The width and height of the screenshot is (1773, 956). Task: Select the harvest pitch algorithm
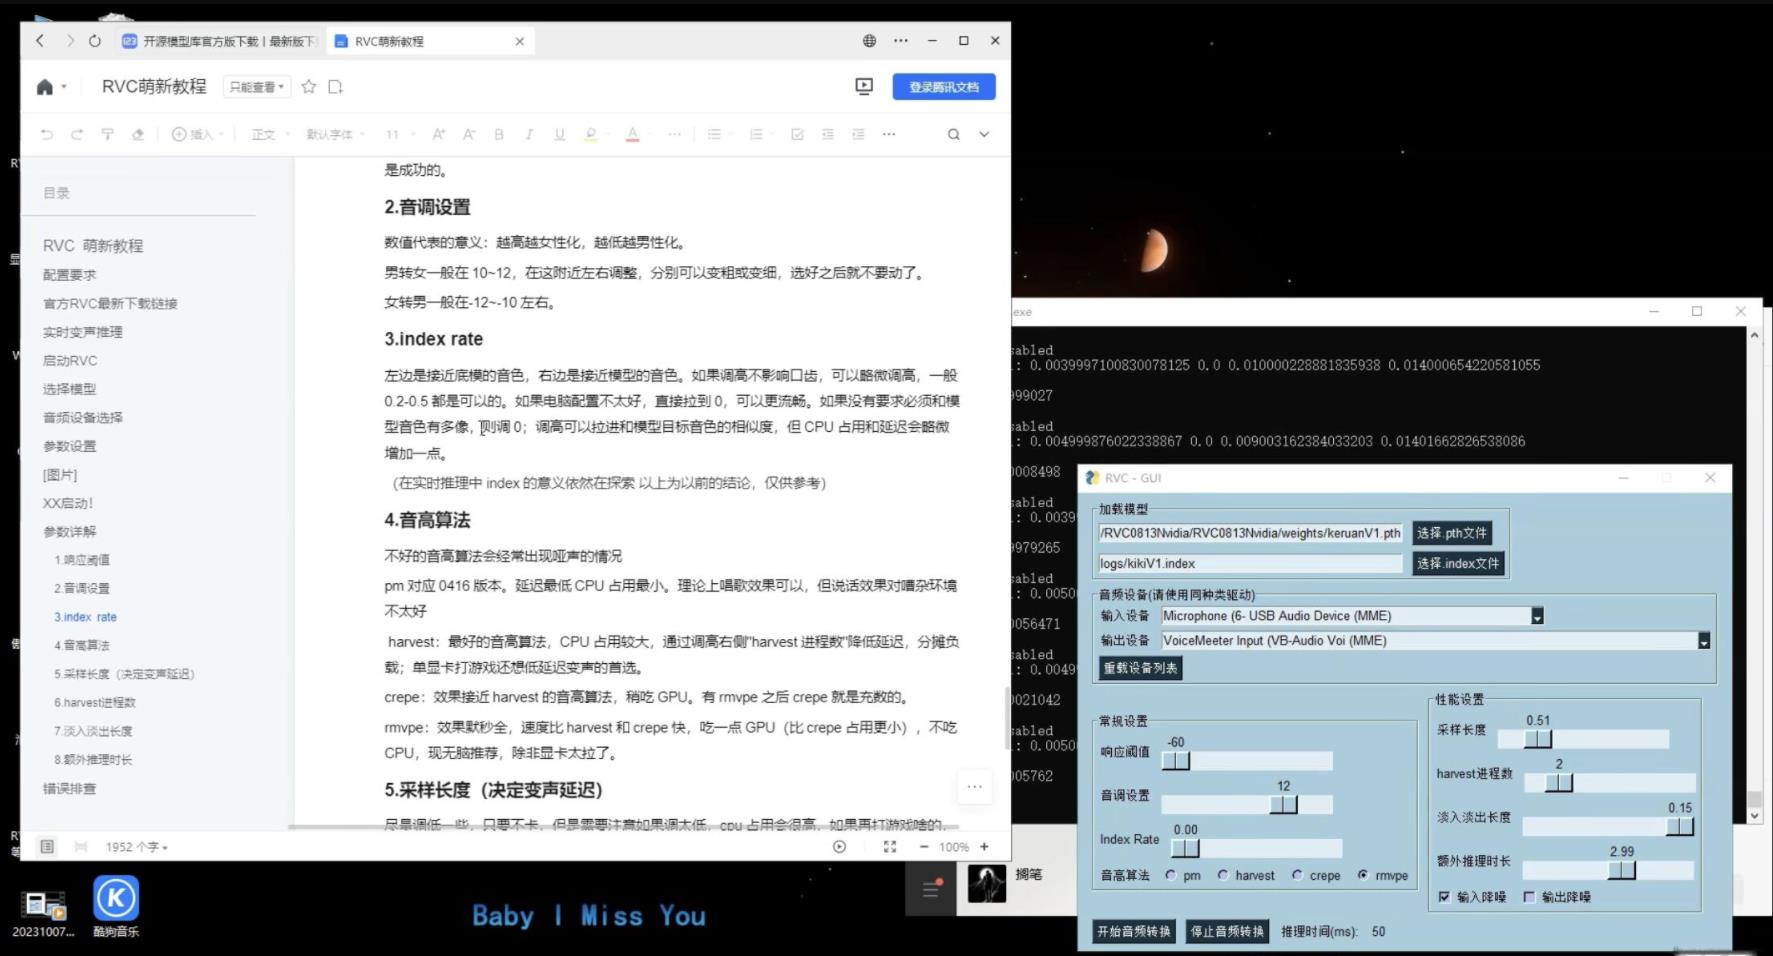pyautogui.click(x=1223, y=875)
